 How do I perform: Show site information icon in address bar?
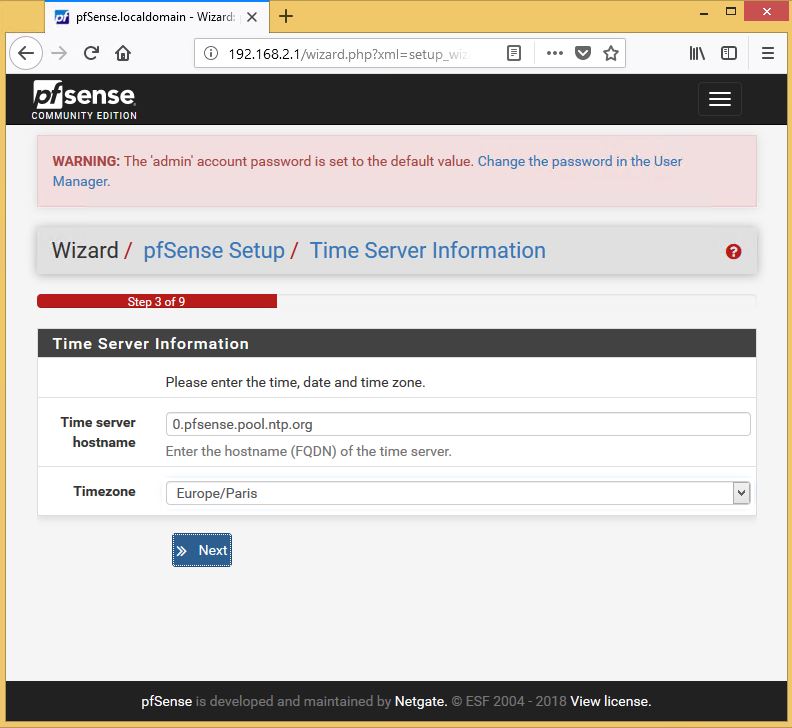[211, 53]
